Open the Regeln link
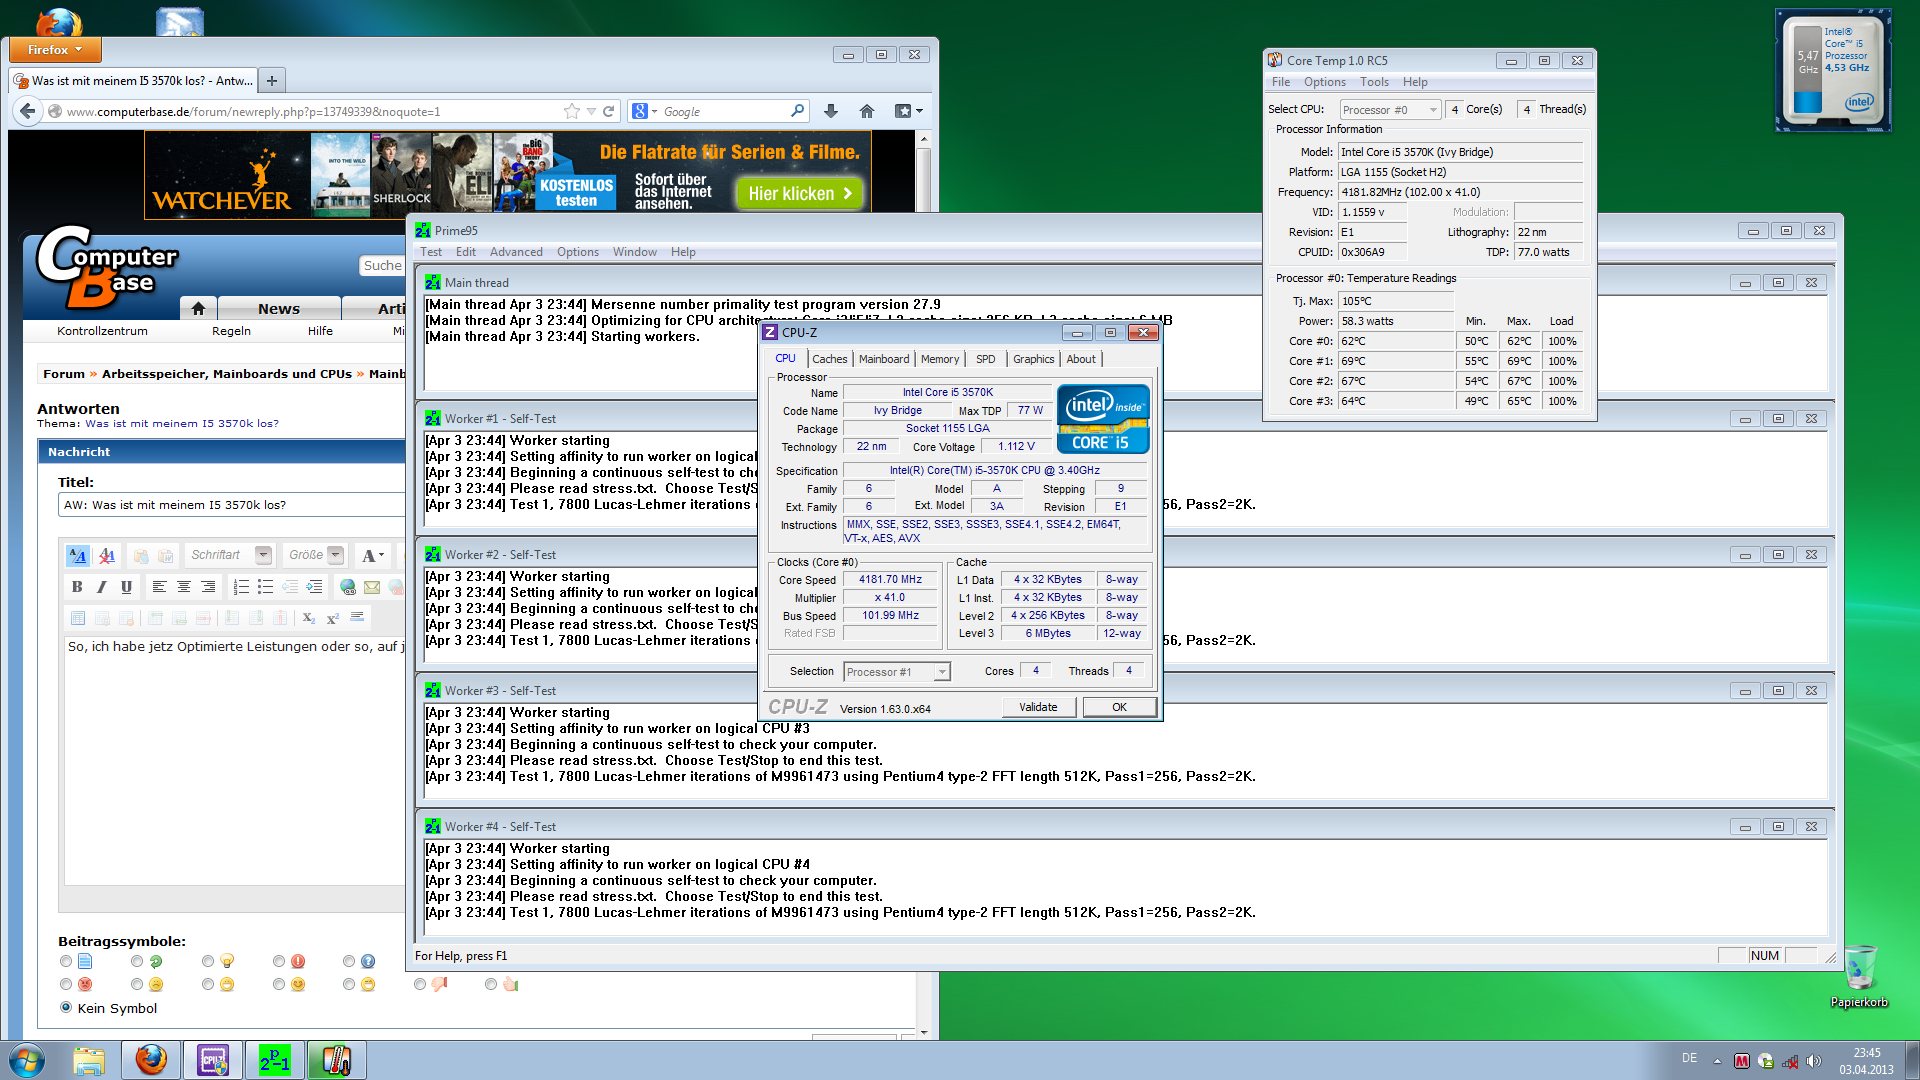 (x=231, y=331)
